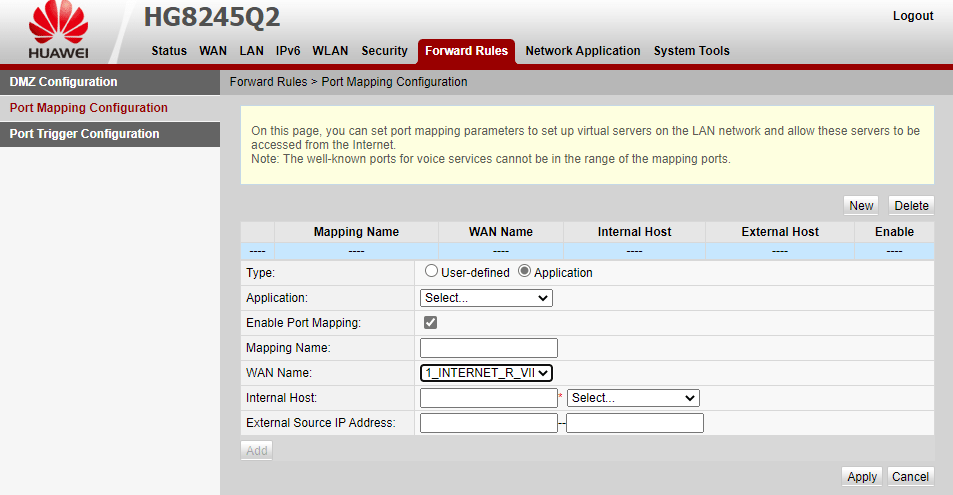This screenshot has height=495, width=953.
Task: Open the Network Application tab
Action: tap(582, 51)
